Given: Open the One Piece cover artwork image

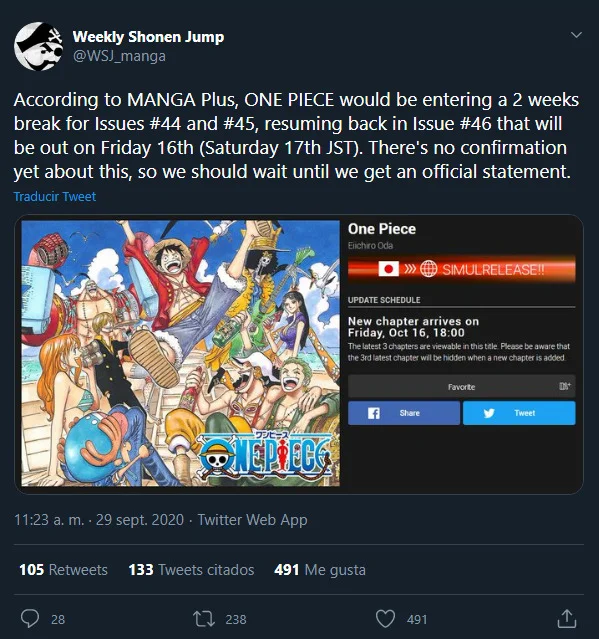Looking at the screenshot, I should pyautogui.click(x=181, y=353).
